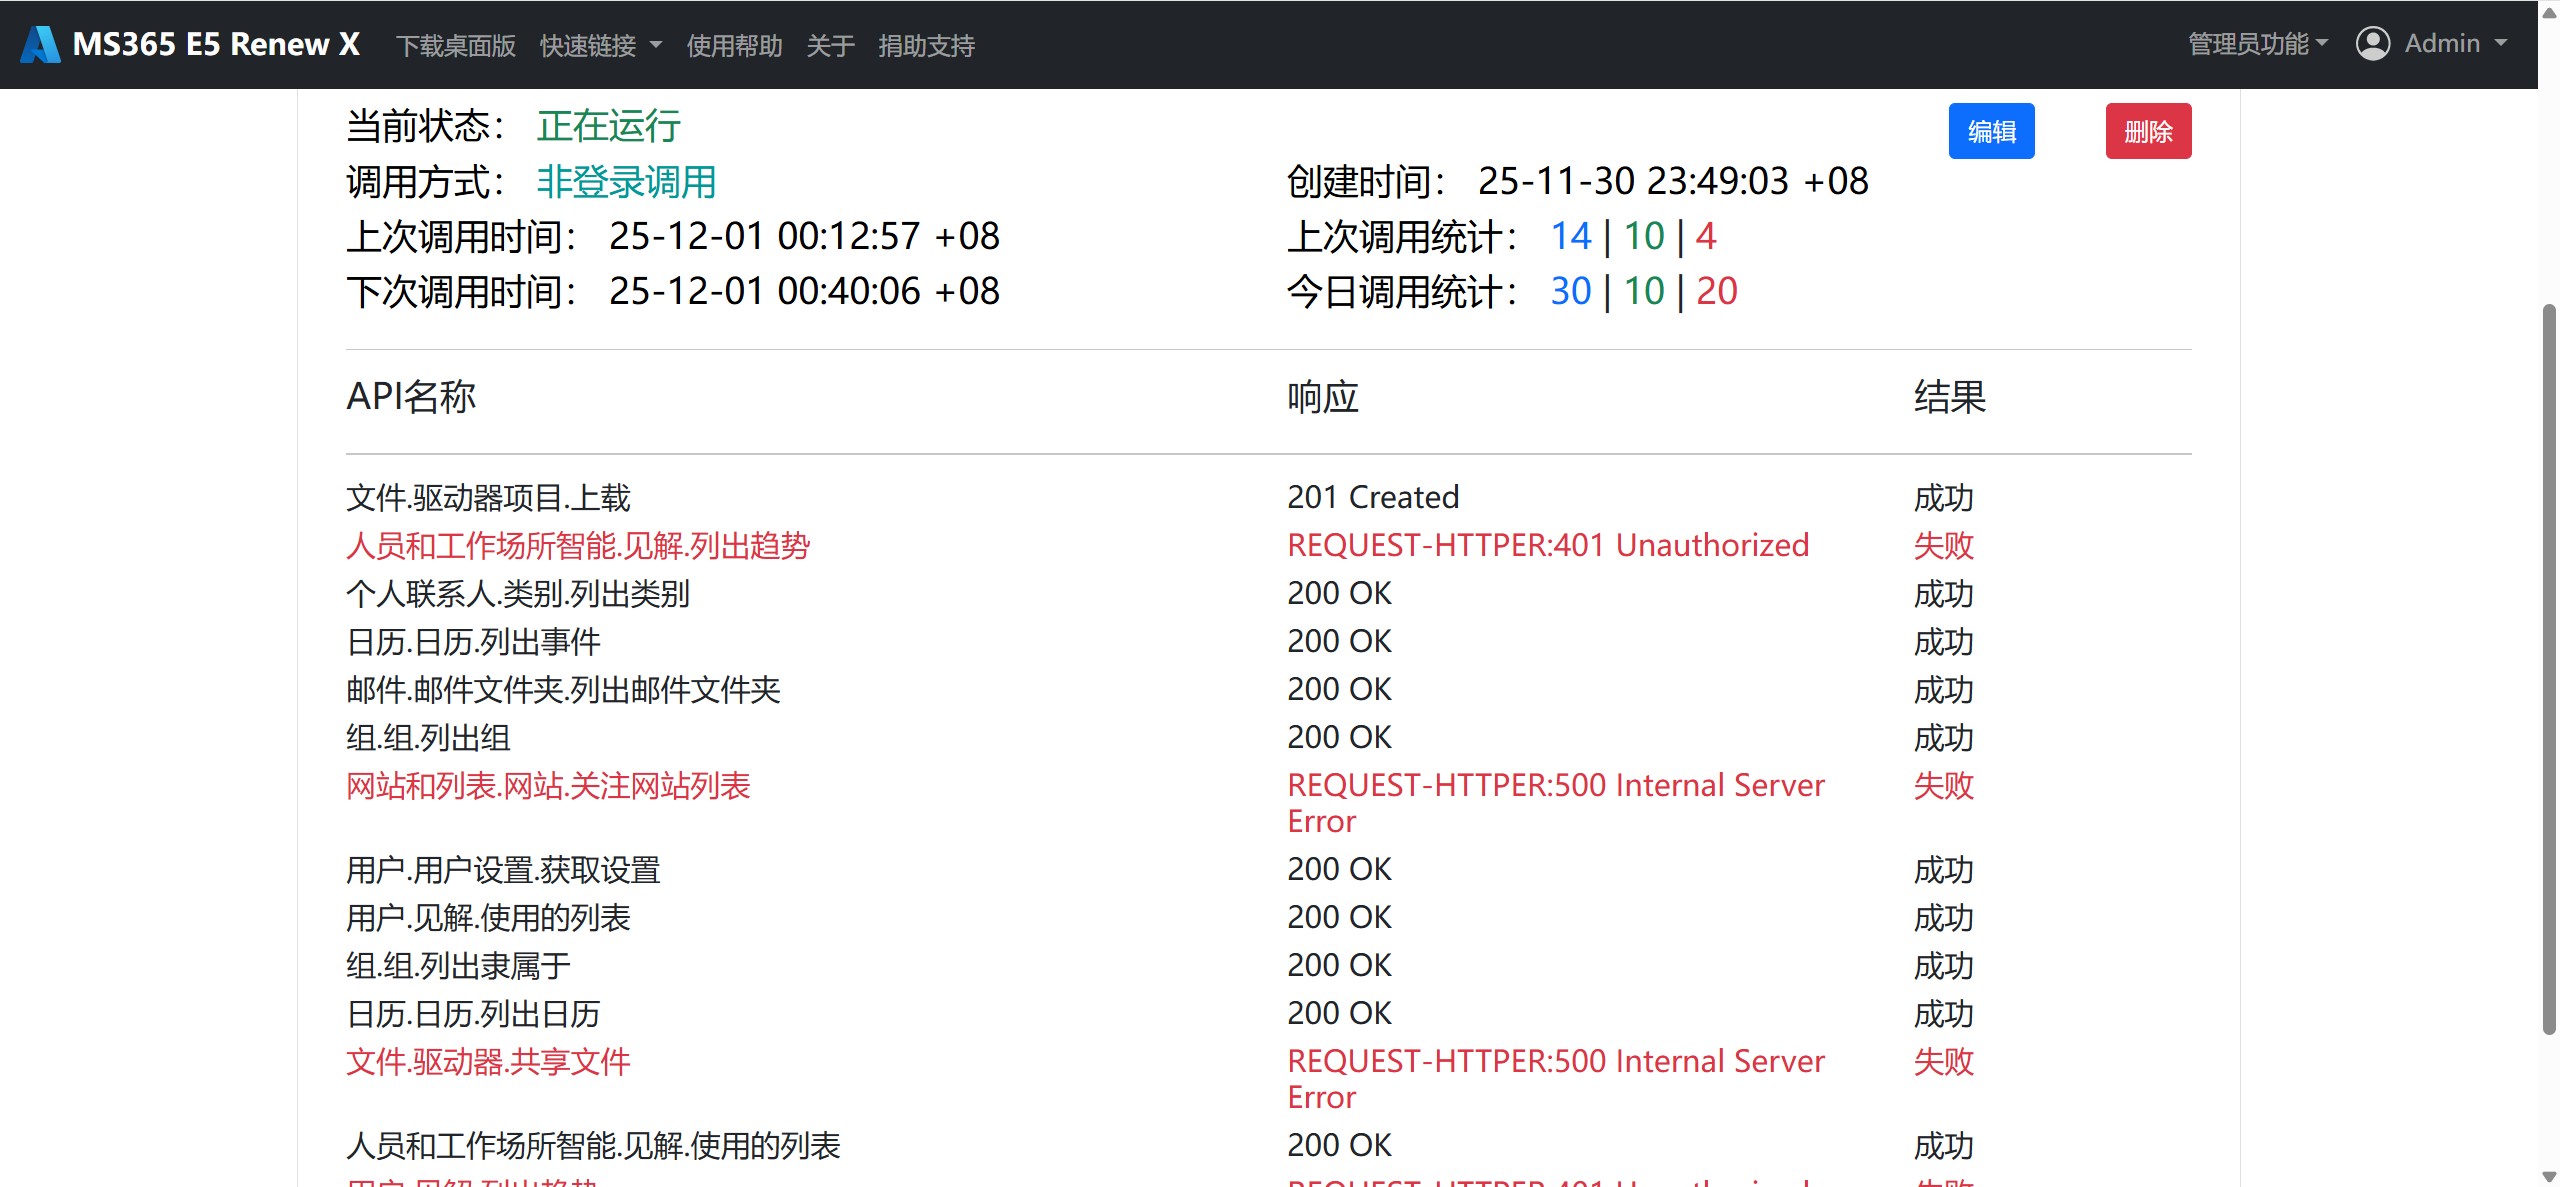Click the scrollbar down arrow

pos(2549,1177)
